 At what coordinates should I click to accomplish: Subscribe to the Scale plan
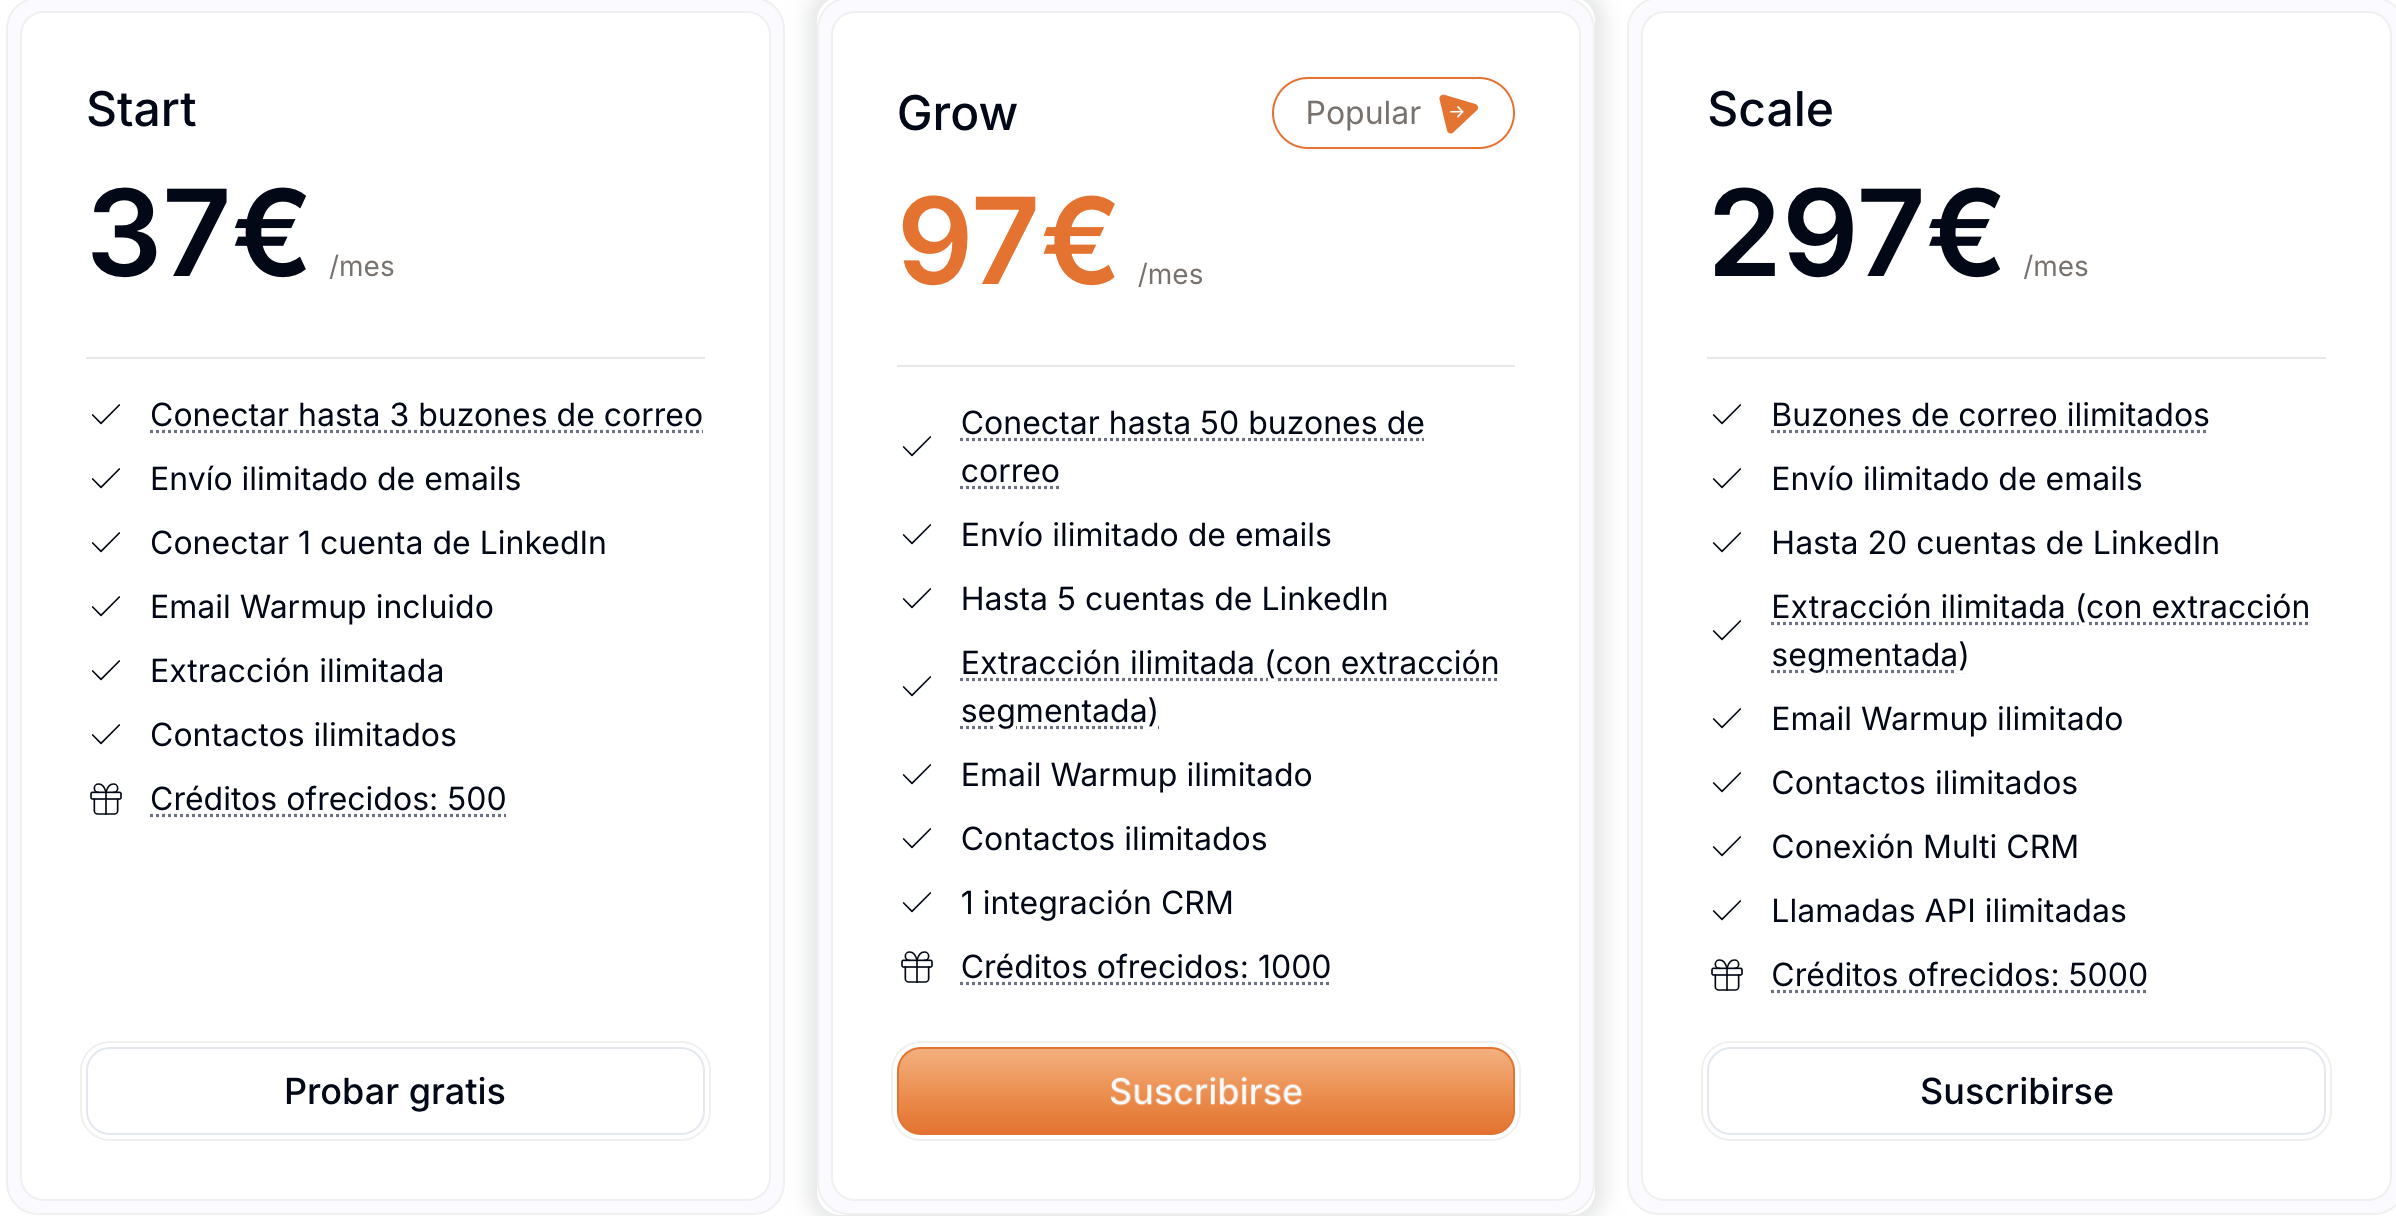[2016, 1091]
